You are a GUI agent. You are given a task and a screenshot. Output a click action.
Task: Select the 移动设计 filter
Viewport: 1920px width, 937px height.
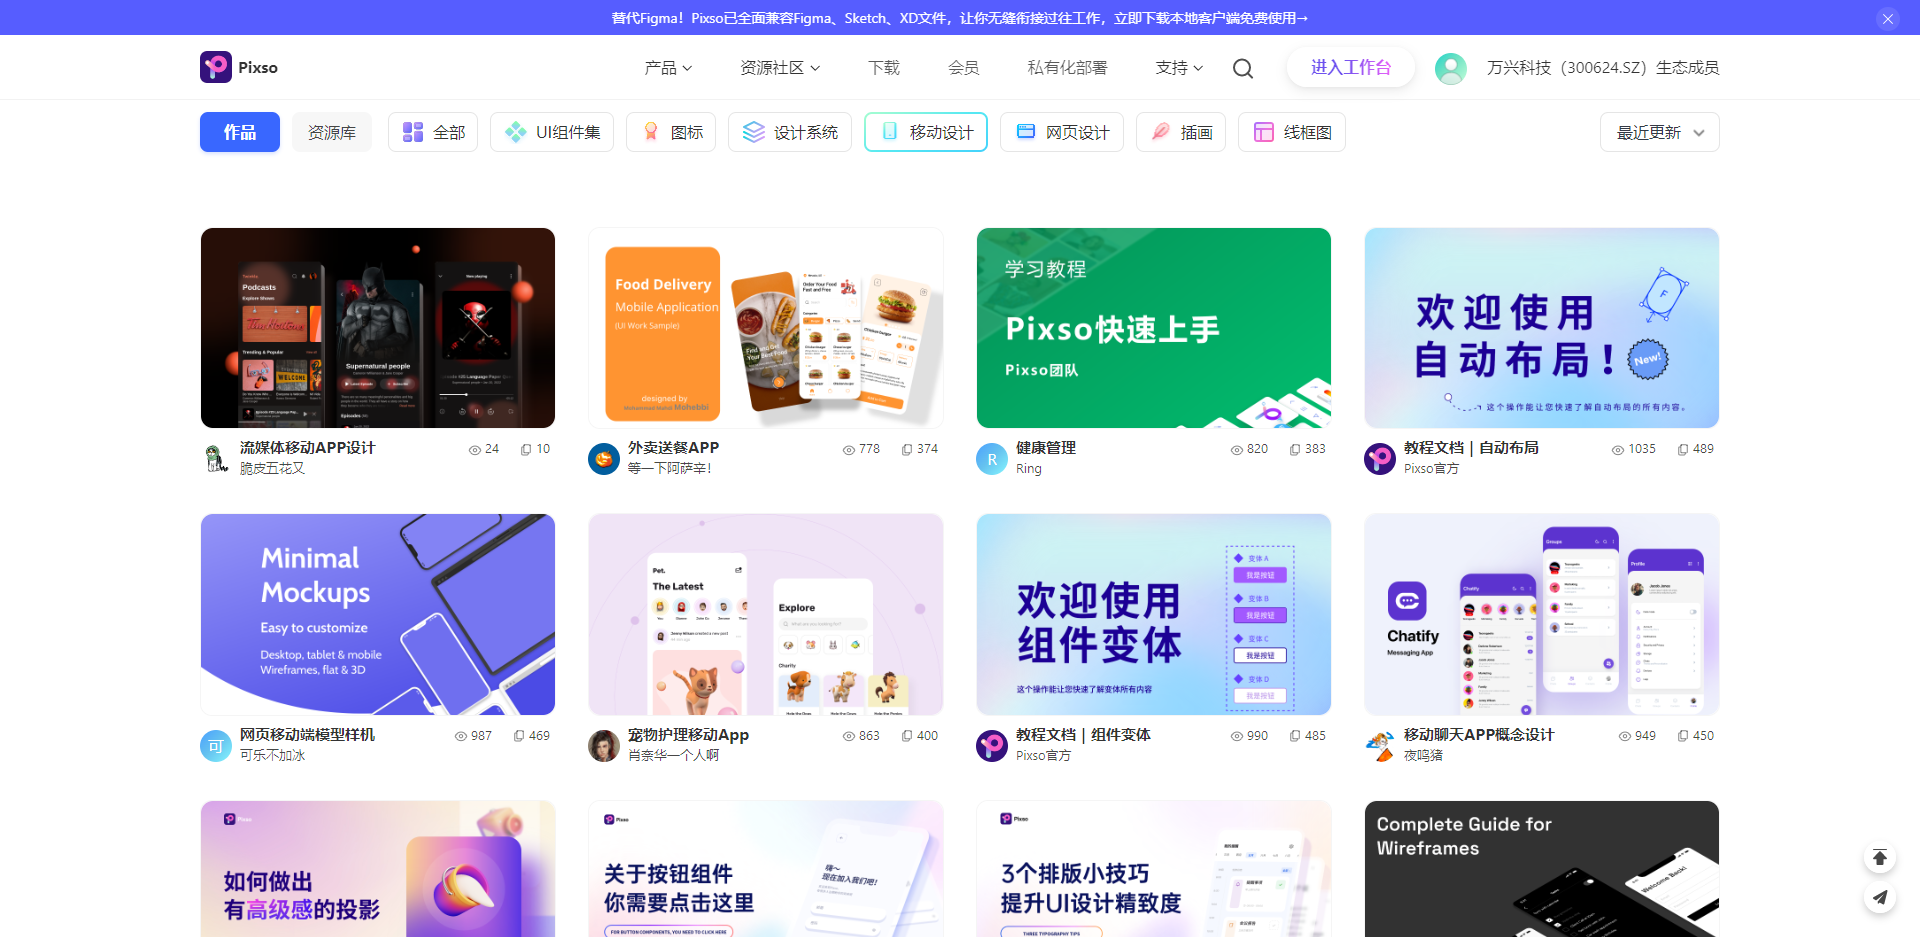pos(926,132)
